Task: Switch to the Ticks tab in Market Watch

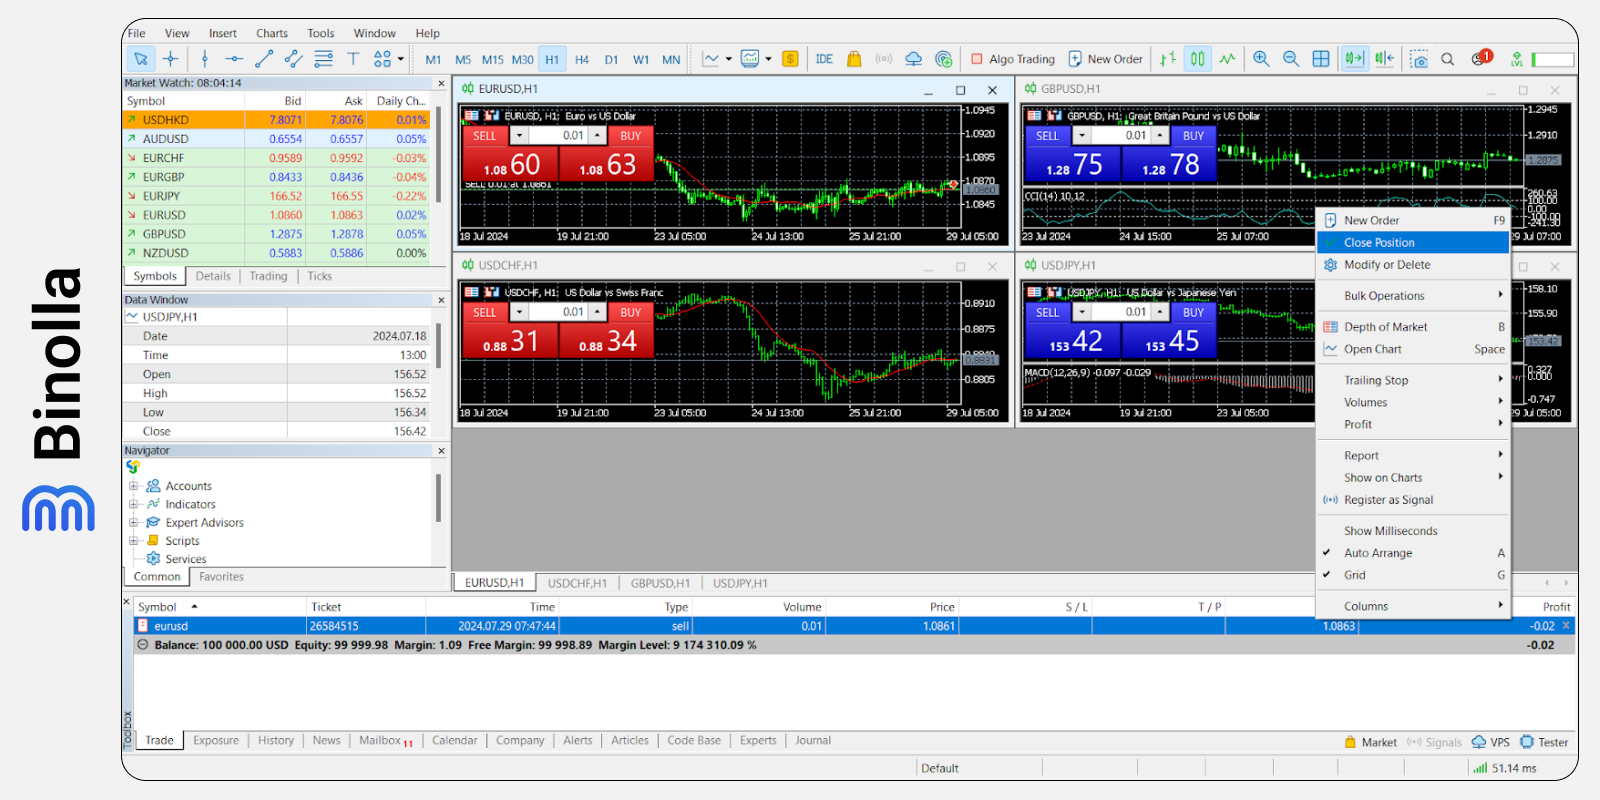Action: coord(320,276)
